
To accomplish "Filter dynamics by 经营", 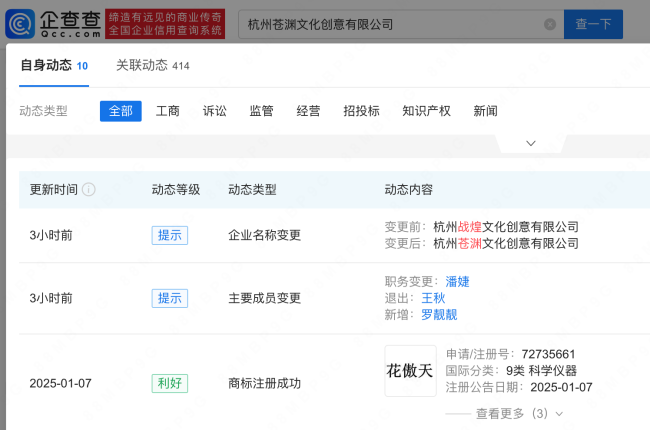I will pos(308,111).
